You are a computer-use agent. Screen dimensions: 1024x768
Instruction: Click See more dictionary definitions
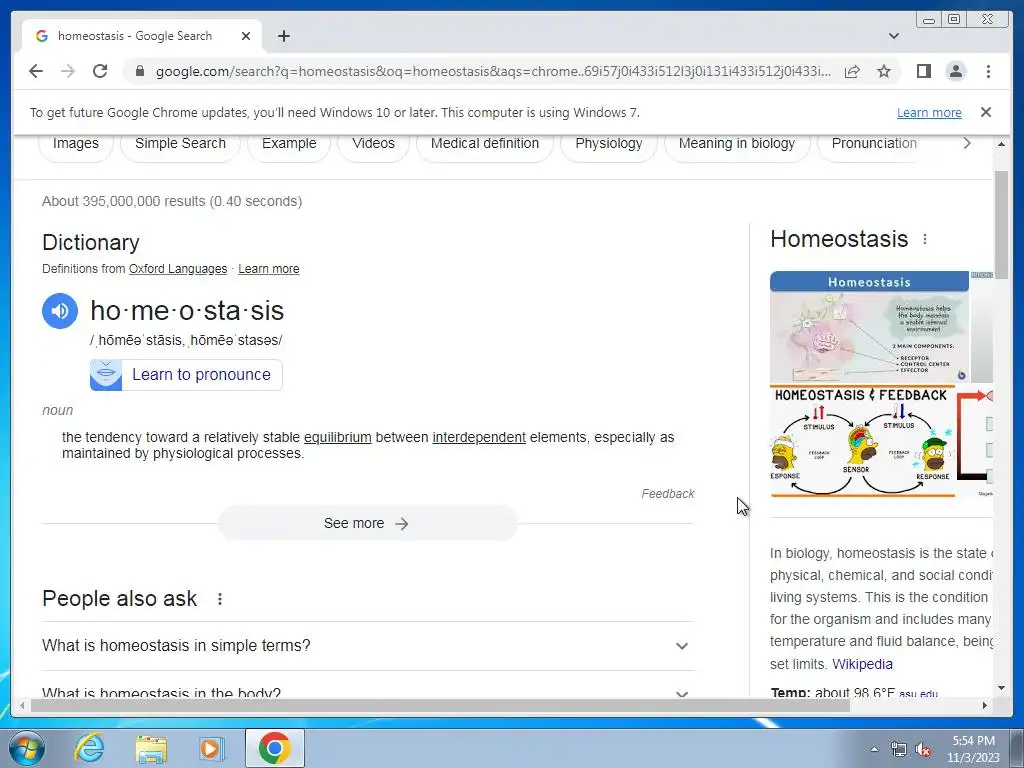tap(368, 523)
